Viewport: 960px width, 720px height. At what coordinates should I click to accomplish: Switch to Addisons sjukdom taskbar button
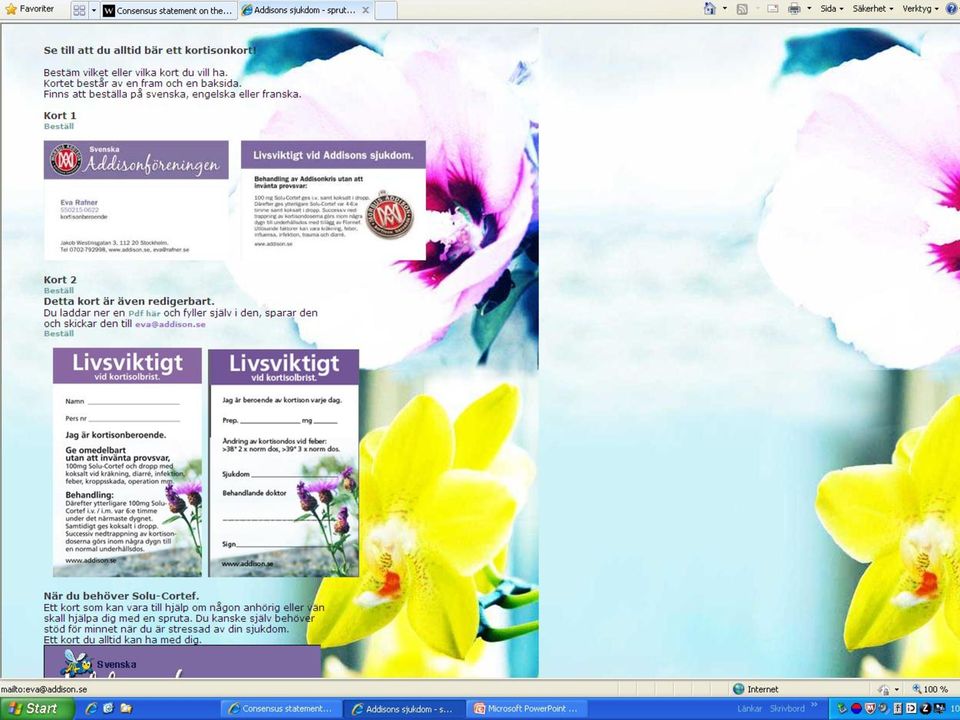click(403, 709)
